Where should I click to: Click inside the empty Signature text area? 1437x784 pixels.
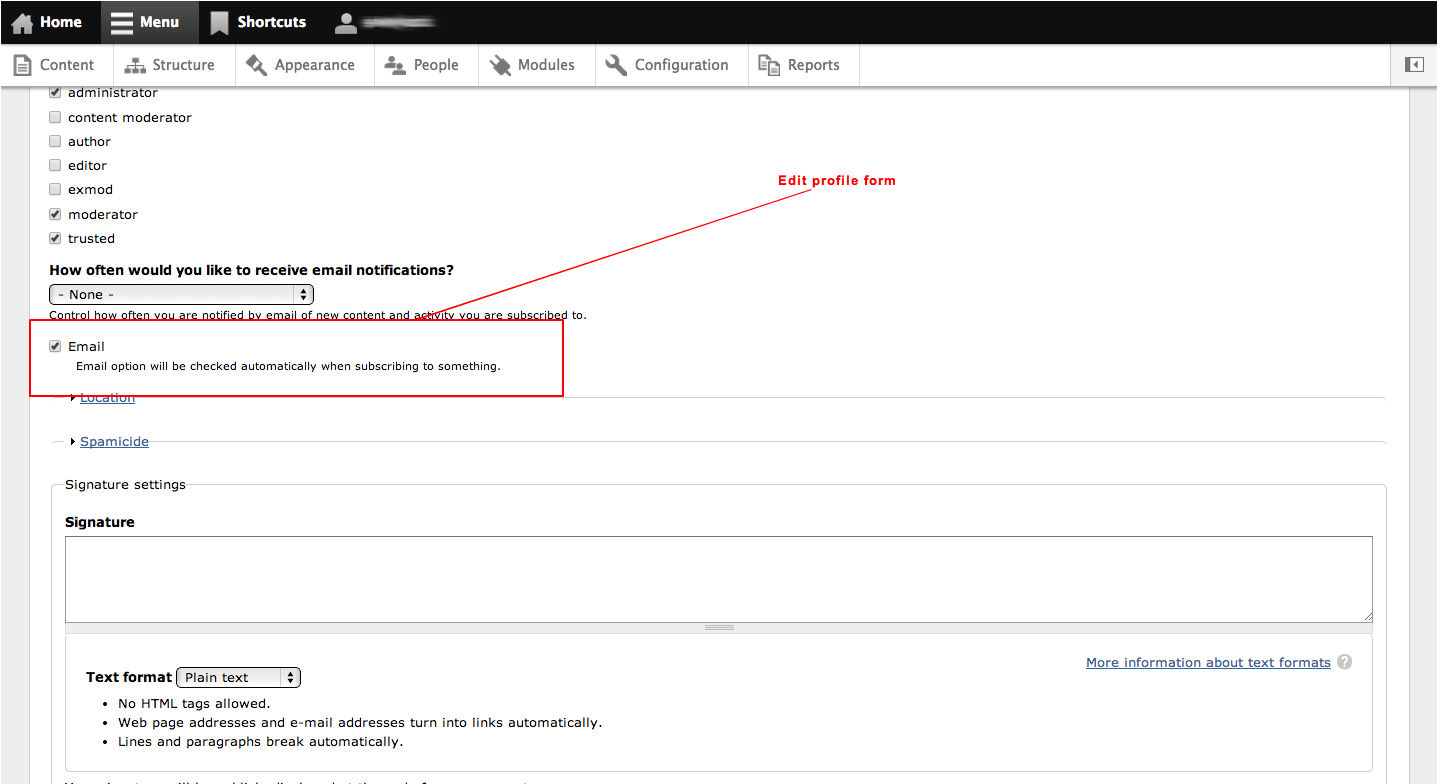(718, 578)
